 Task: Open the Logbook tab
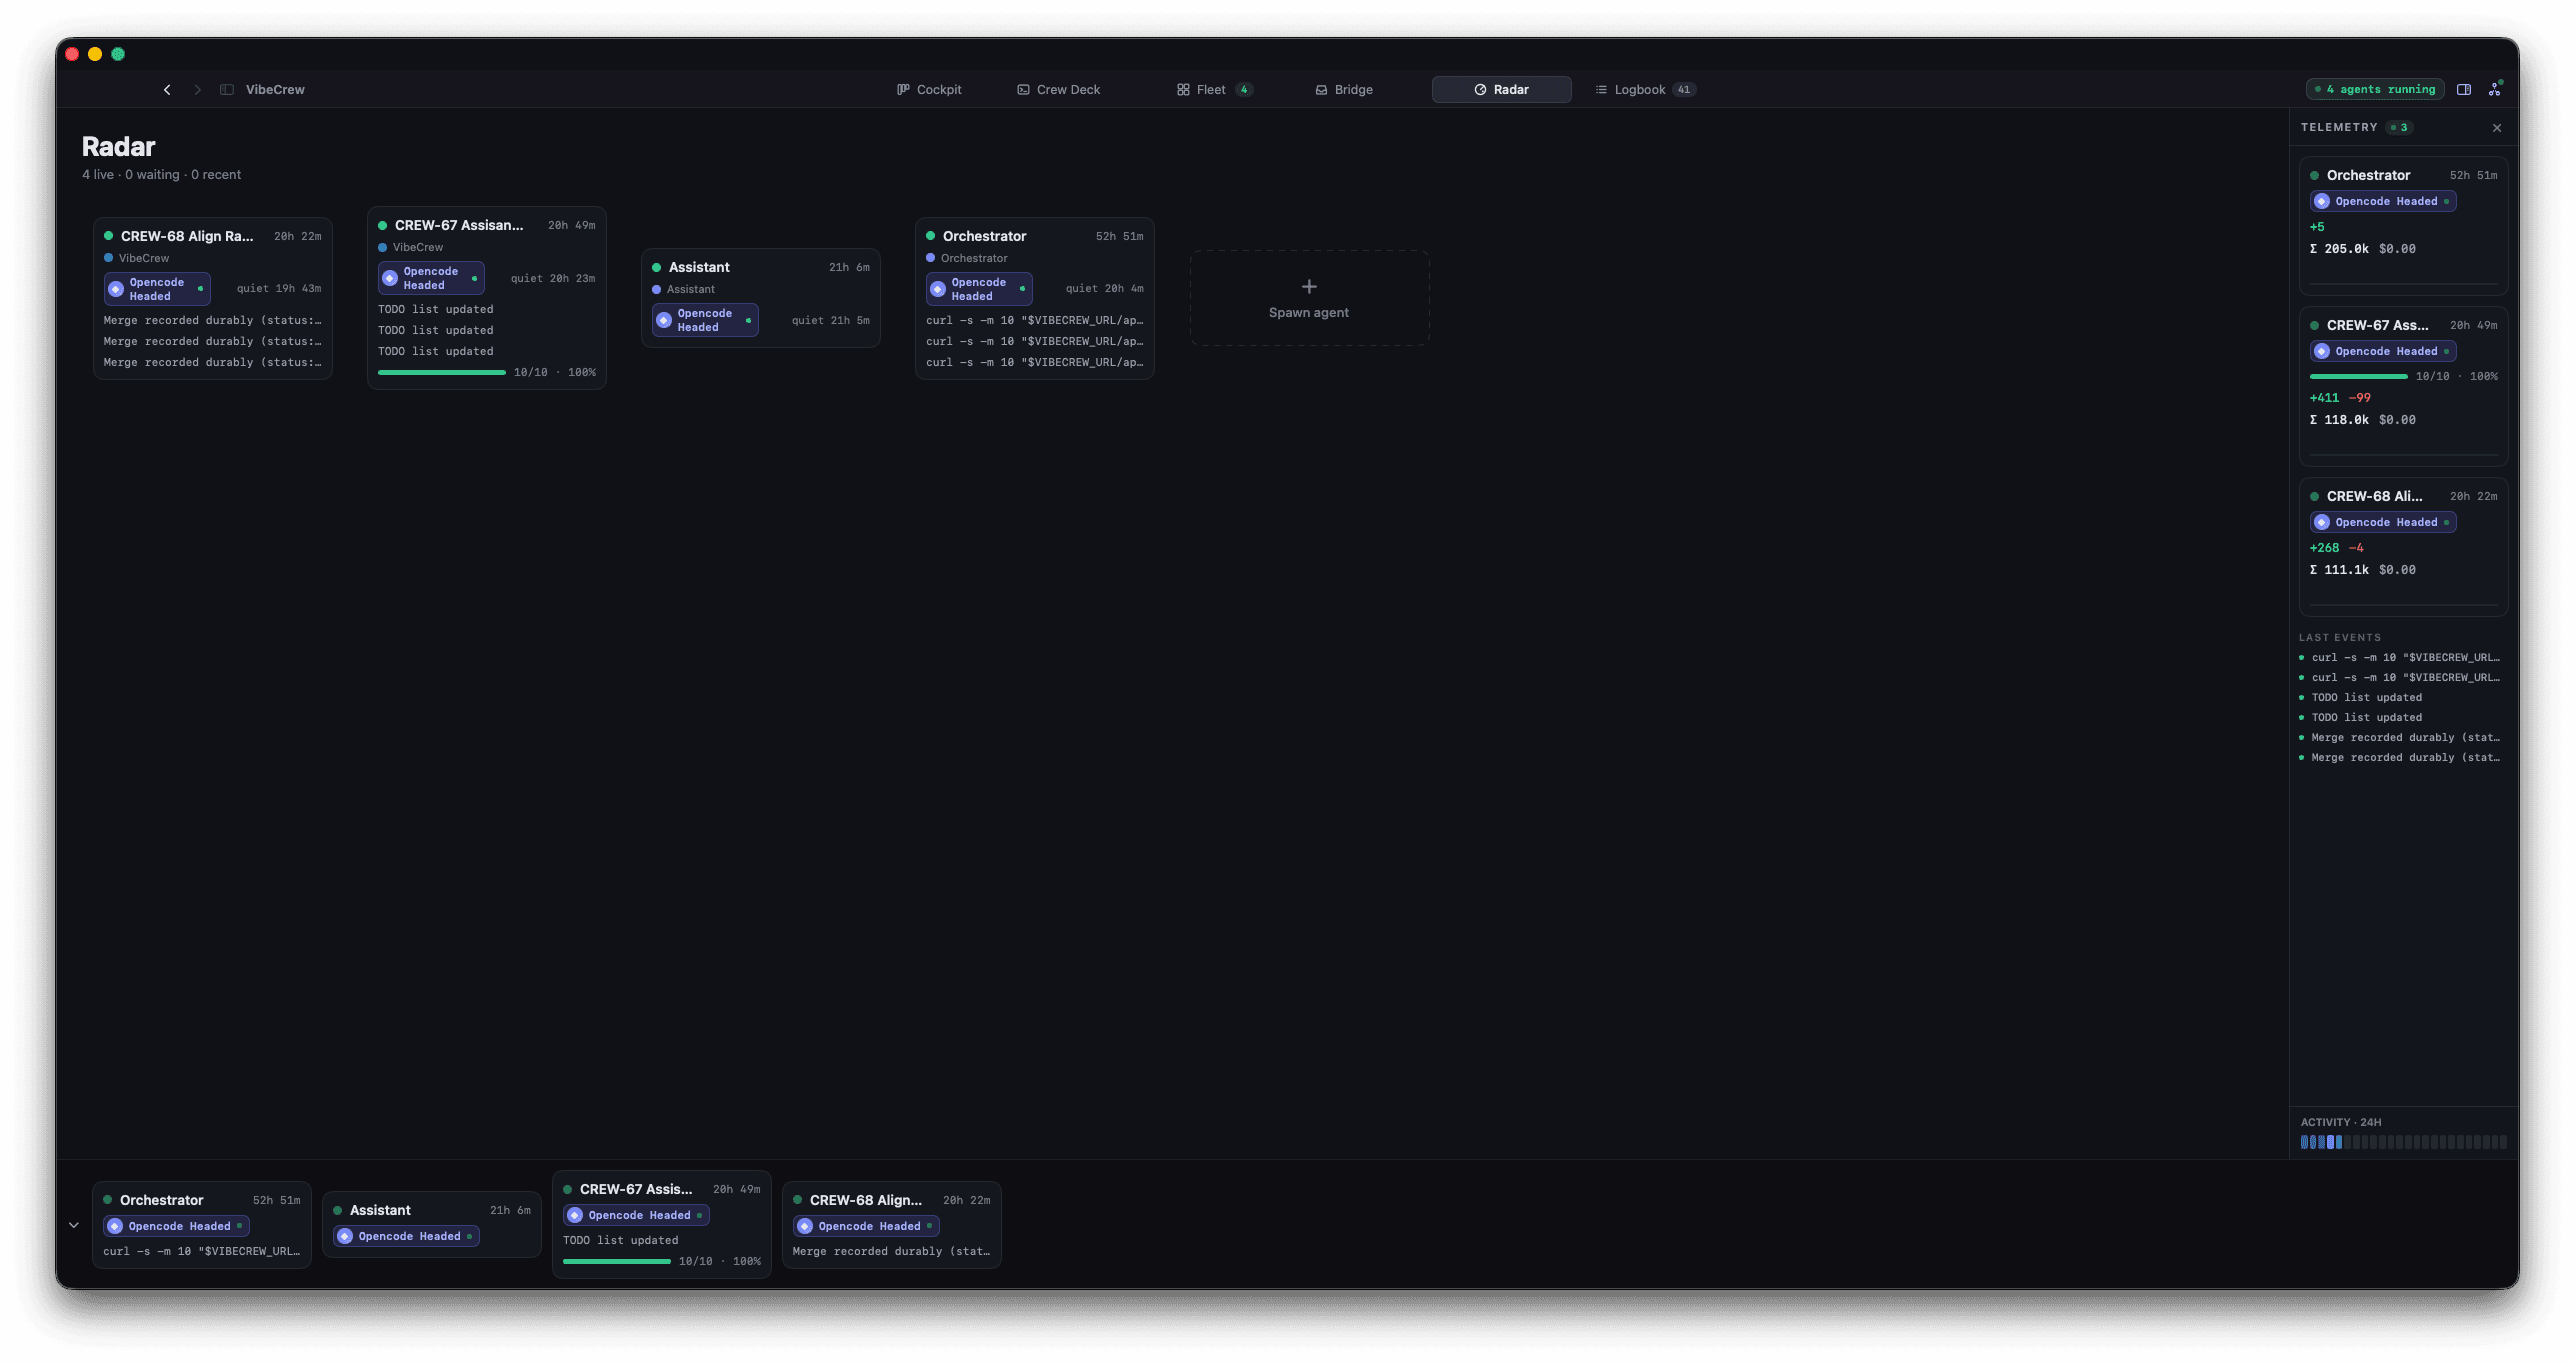[x=1645, y=90]
